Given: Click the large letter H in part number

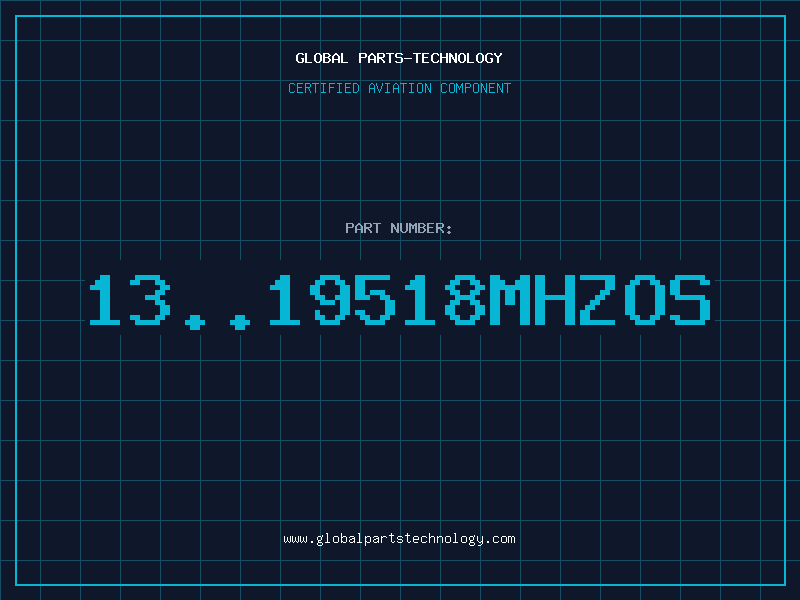Looking at the screenshot, I should coord(554,300).
